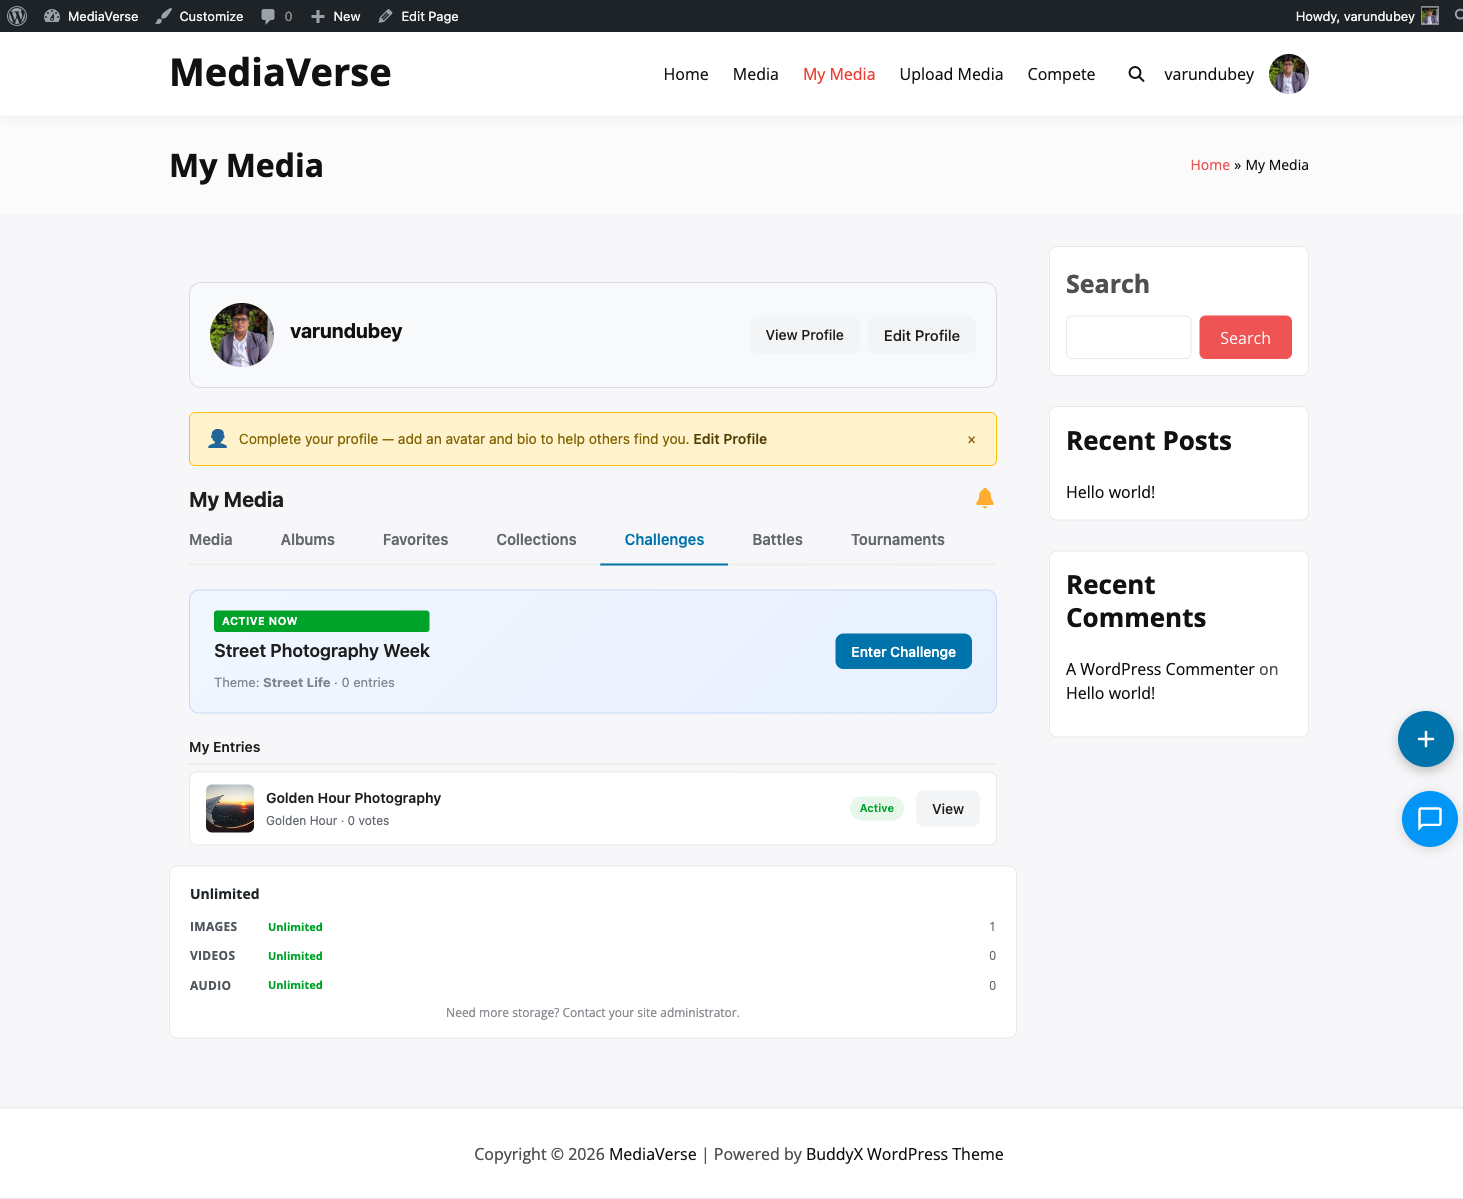Switch to the Albums tab
The height and width of the screenshot is (1199, 1463).
point(307,540)
